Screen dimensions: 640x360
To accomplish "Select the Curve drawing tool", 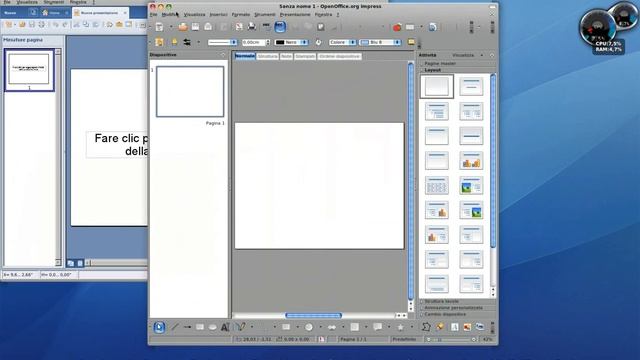I will [x=241, y=327].
